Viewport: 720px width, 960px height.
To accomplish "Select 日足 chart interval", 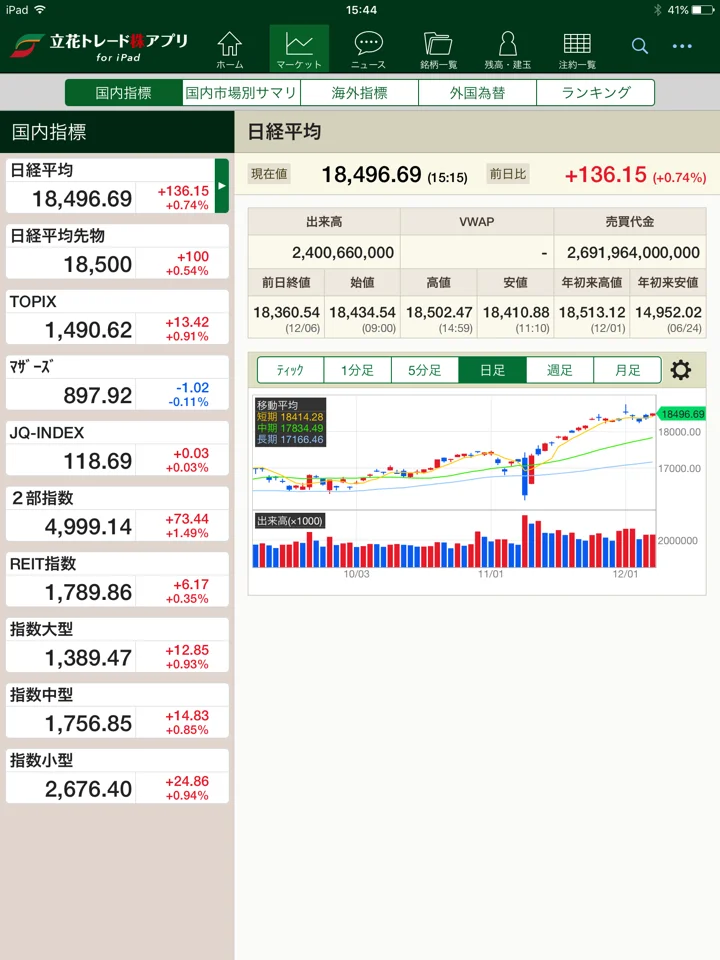I will pos(492,370).
